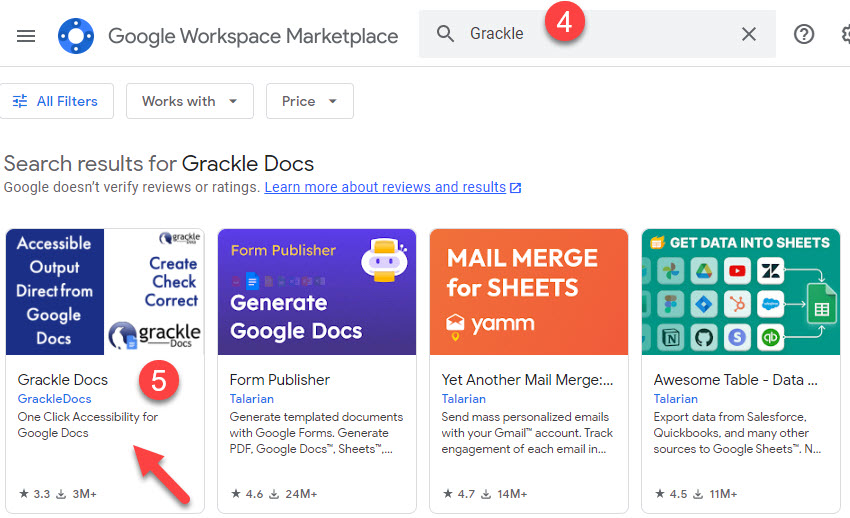Open the hamburger main menu

pos(26,35)
